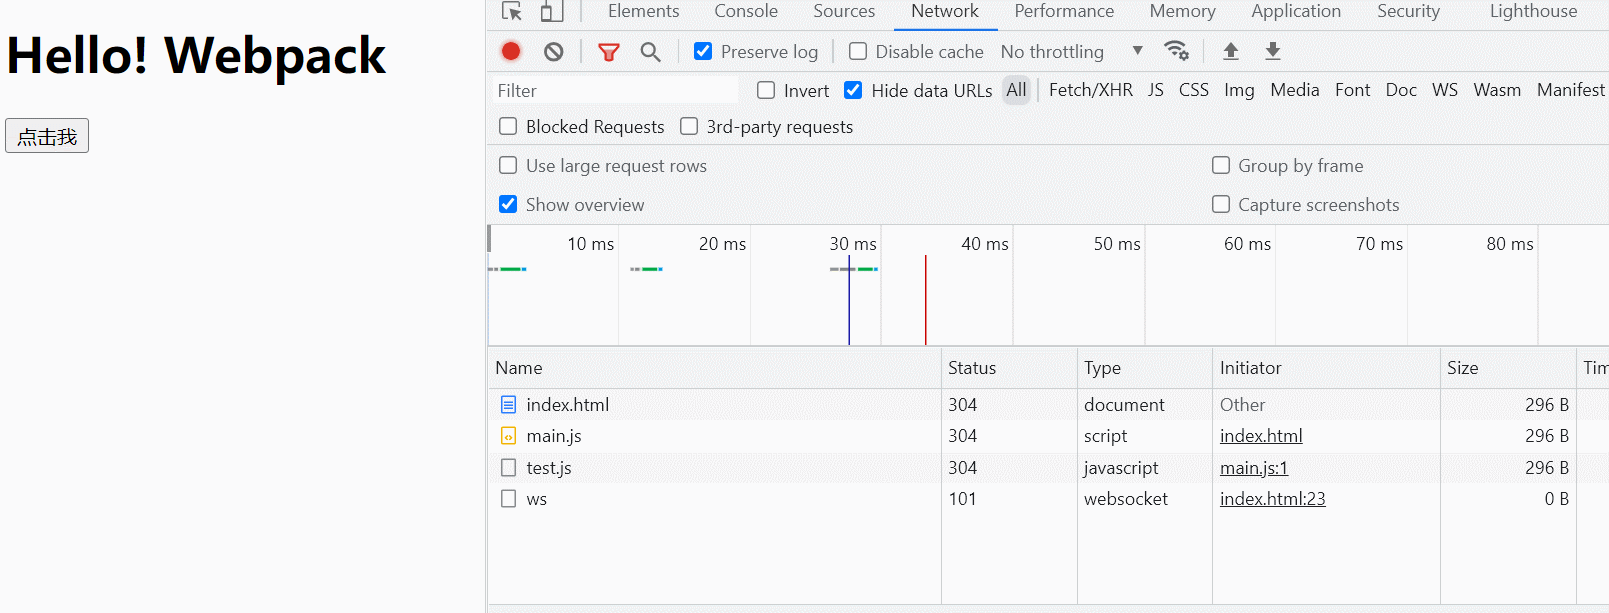Filter requests by Media type
1609x613 pixels.
coord(1295,90)
